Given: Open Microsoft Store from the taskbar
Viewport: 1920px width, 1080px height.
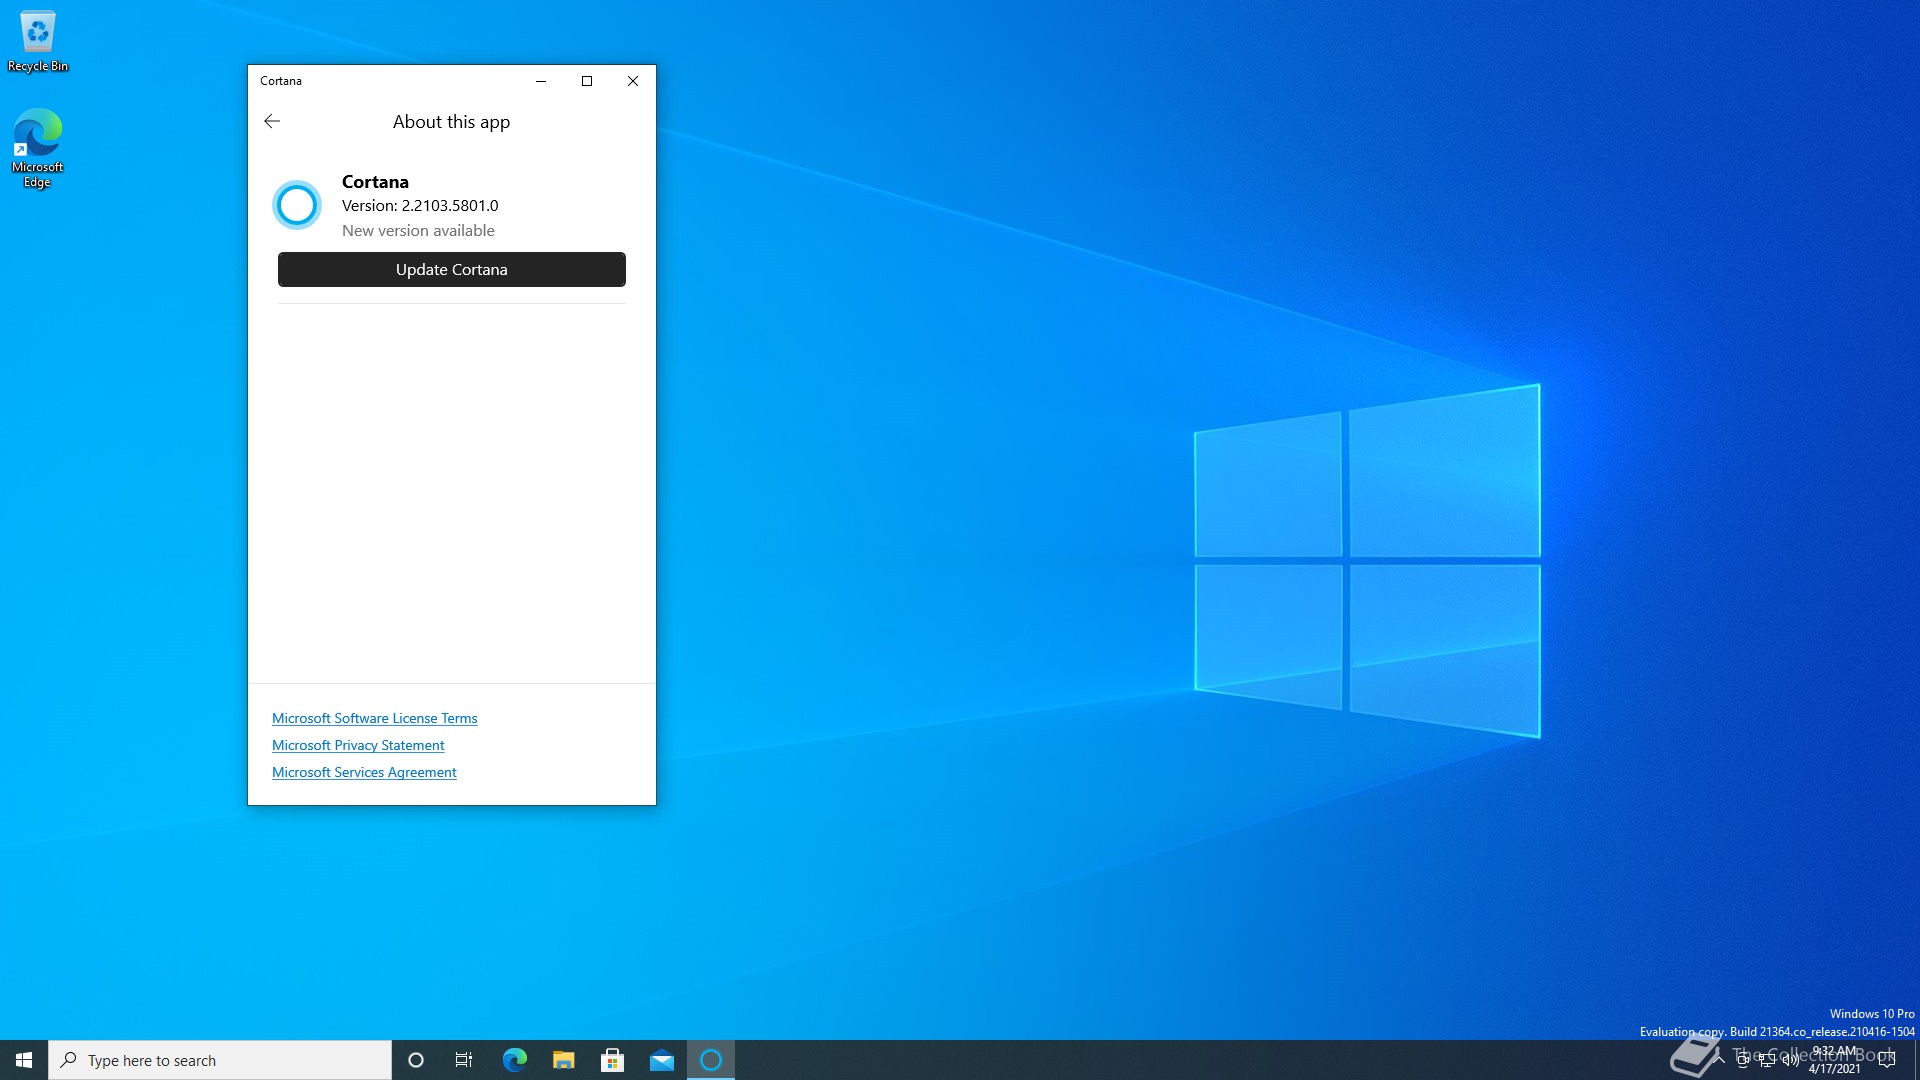Looking at the screenshot, I should [x=612, y=1060].
